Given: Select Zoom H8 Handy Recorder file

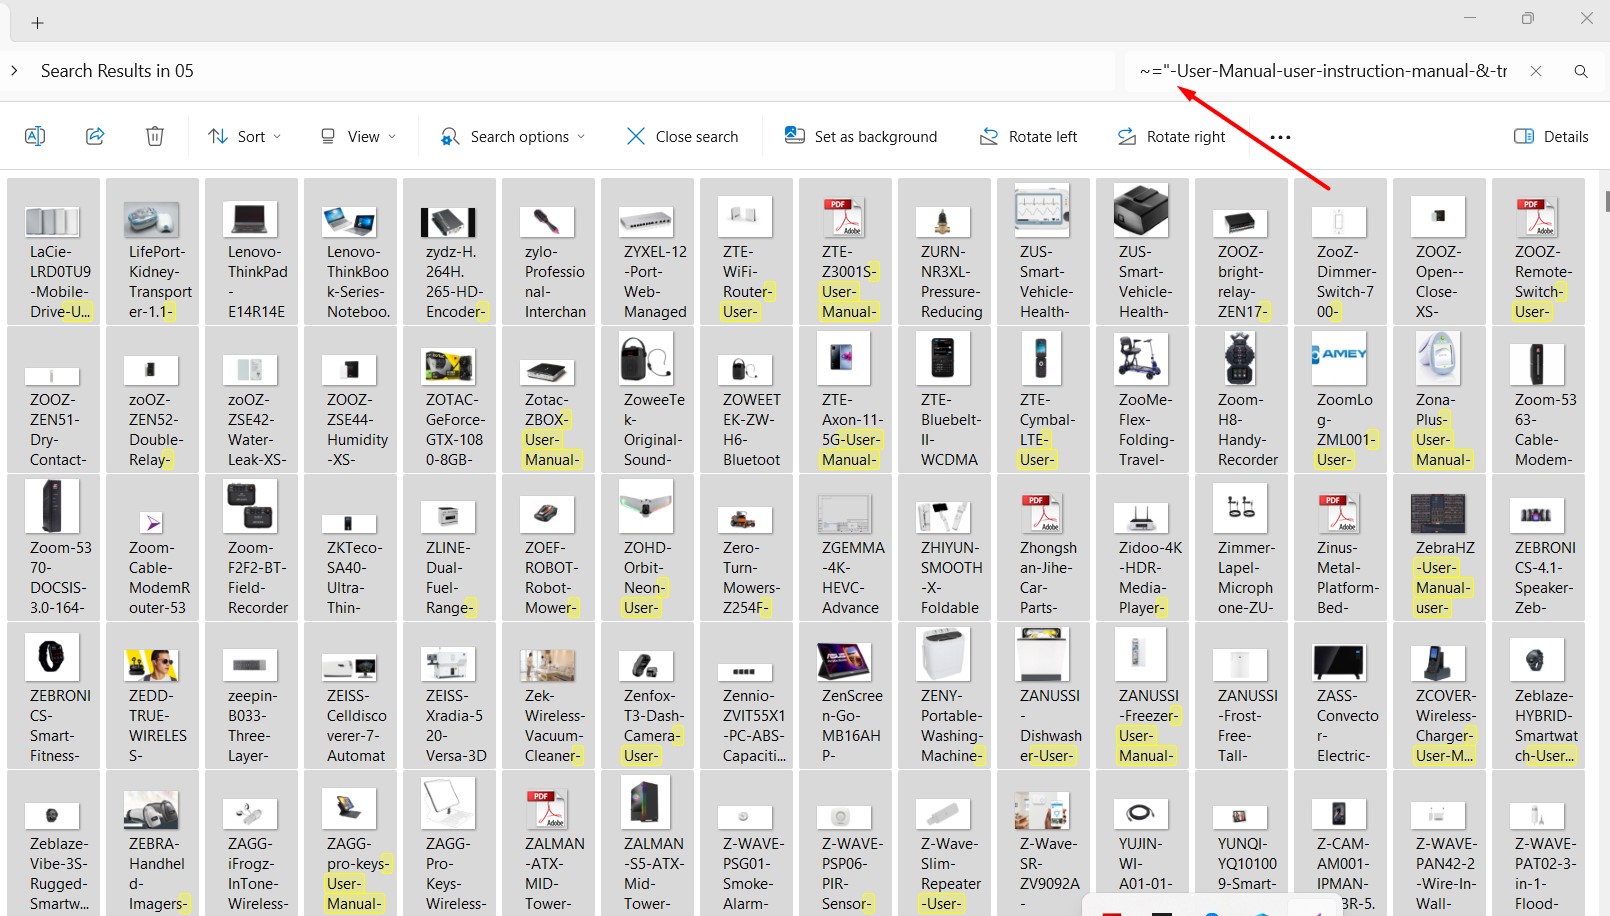Looking at the screenshot, I should tap(1242, 400).
